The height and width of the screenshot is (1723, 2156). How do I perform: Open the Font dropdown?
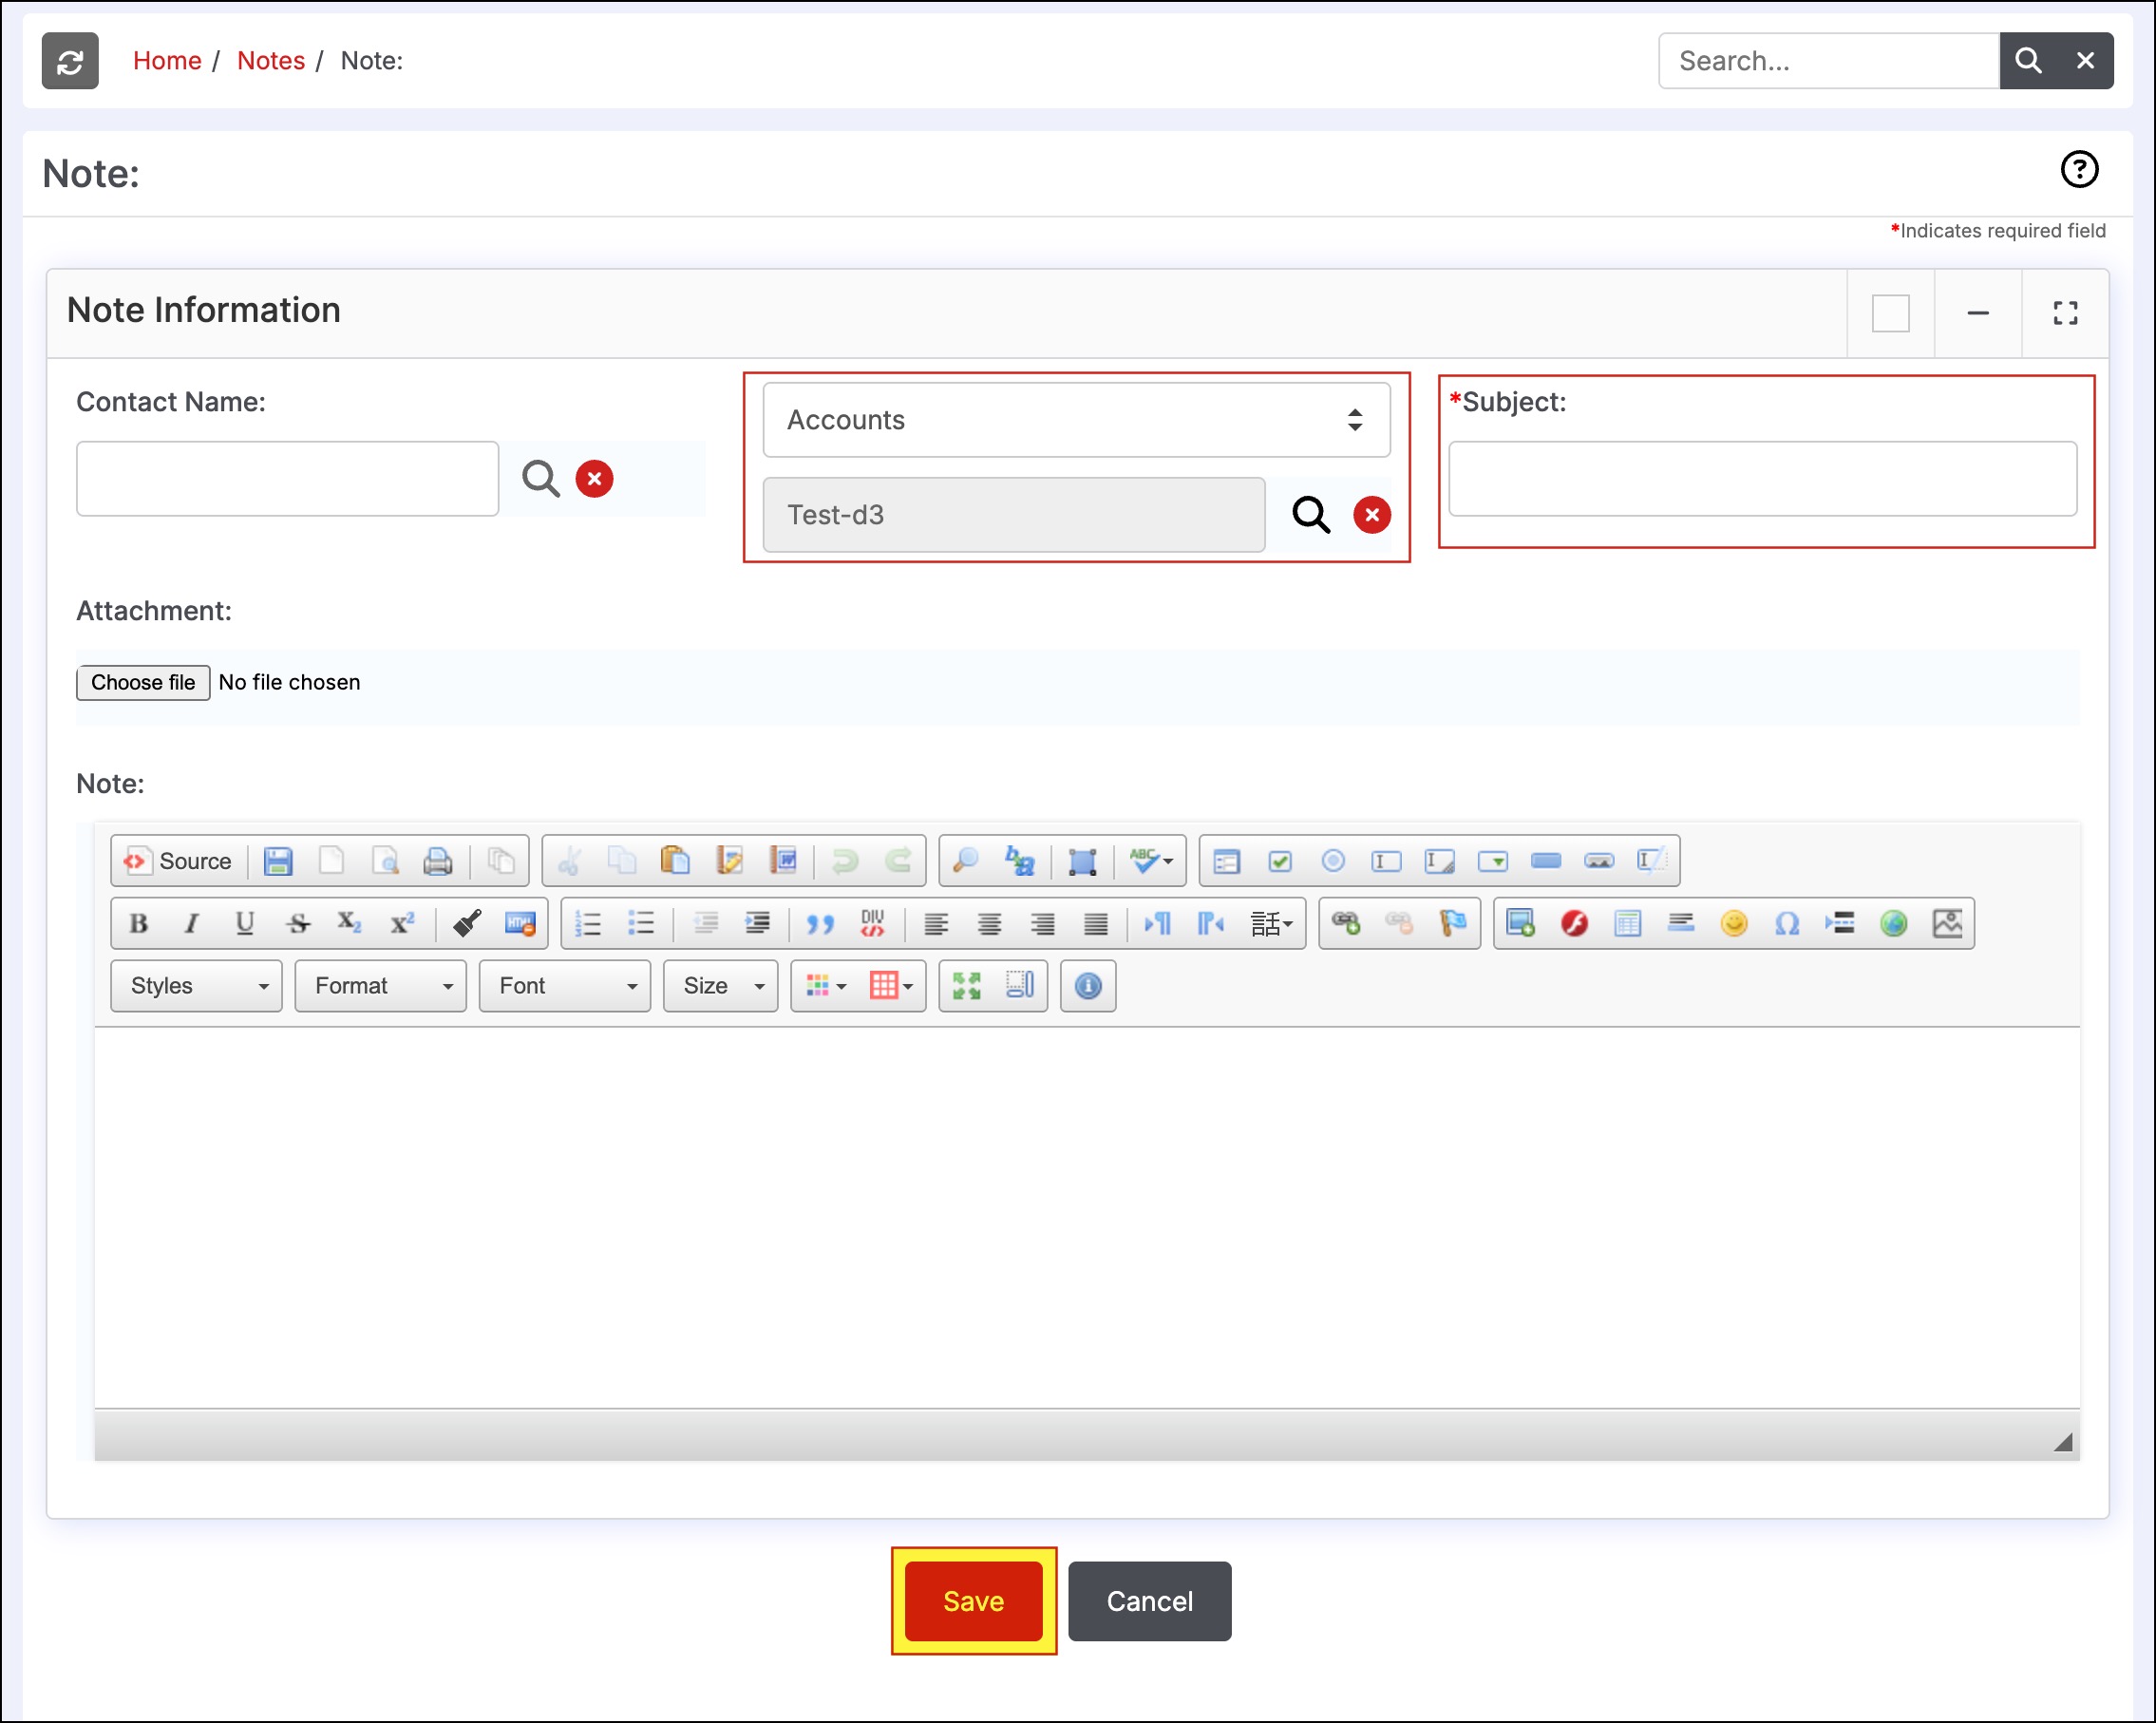(x=565, y=986)
